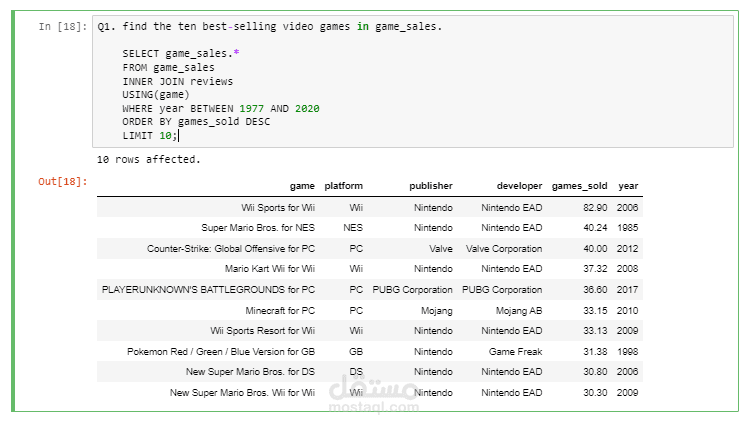
Task: Click the 'GB' platform cell
Action: [x=356, y=352]
